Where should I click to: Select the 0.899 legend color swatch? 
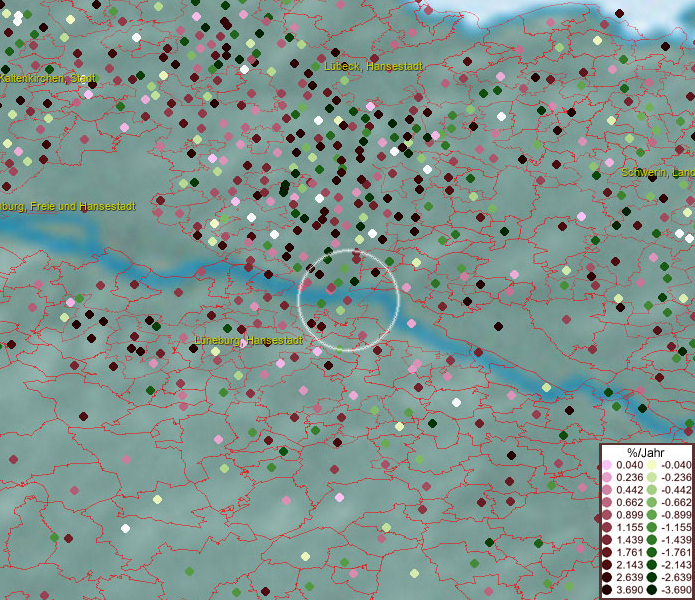pyautogui.click(x=607, y=515)
